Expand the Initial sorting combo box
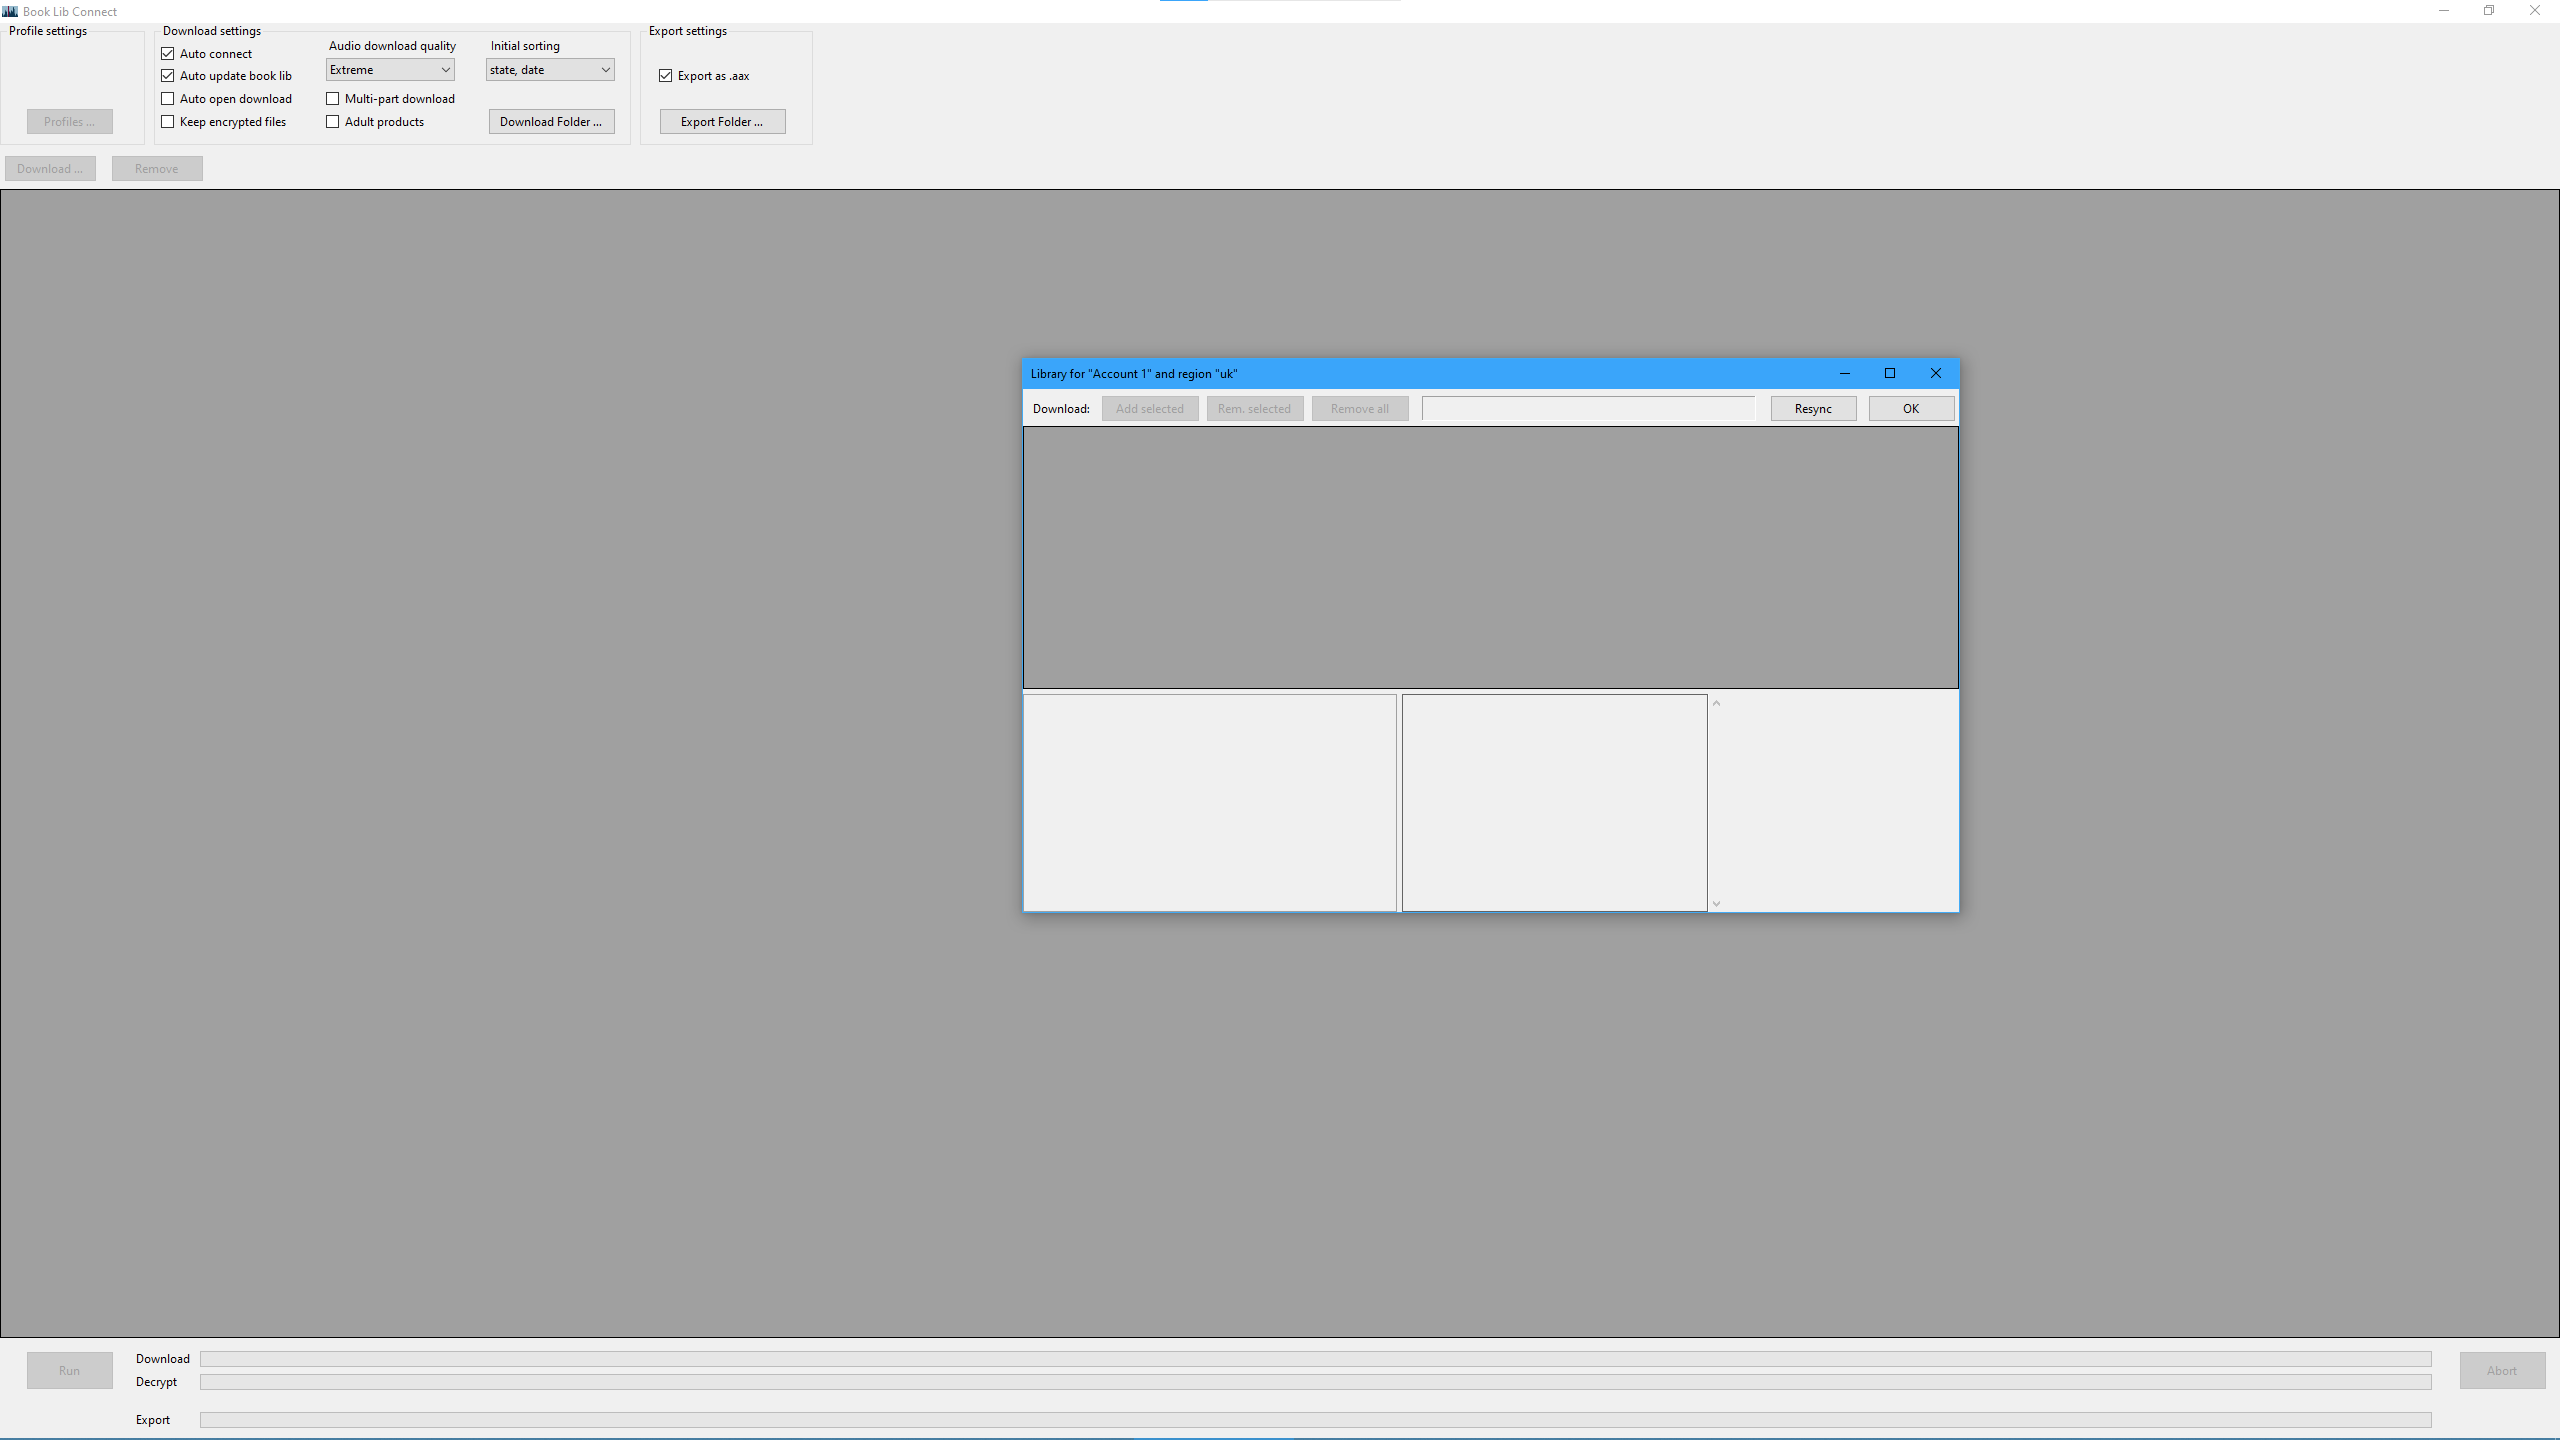This screenshot has height=1440, width=2560. pos(550,70)
